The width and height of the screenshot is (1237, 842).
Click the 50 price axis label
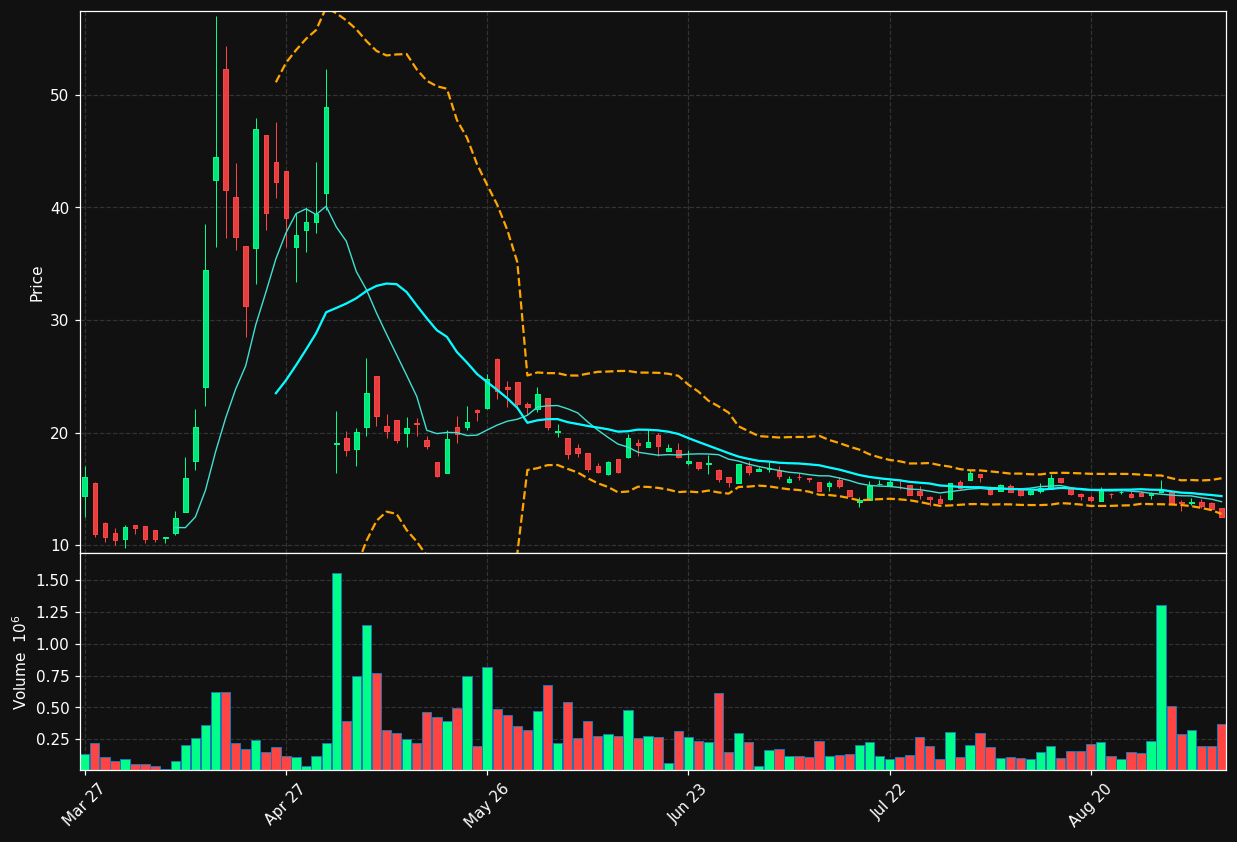click(58, 96)
